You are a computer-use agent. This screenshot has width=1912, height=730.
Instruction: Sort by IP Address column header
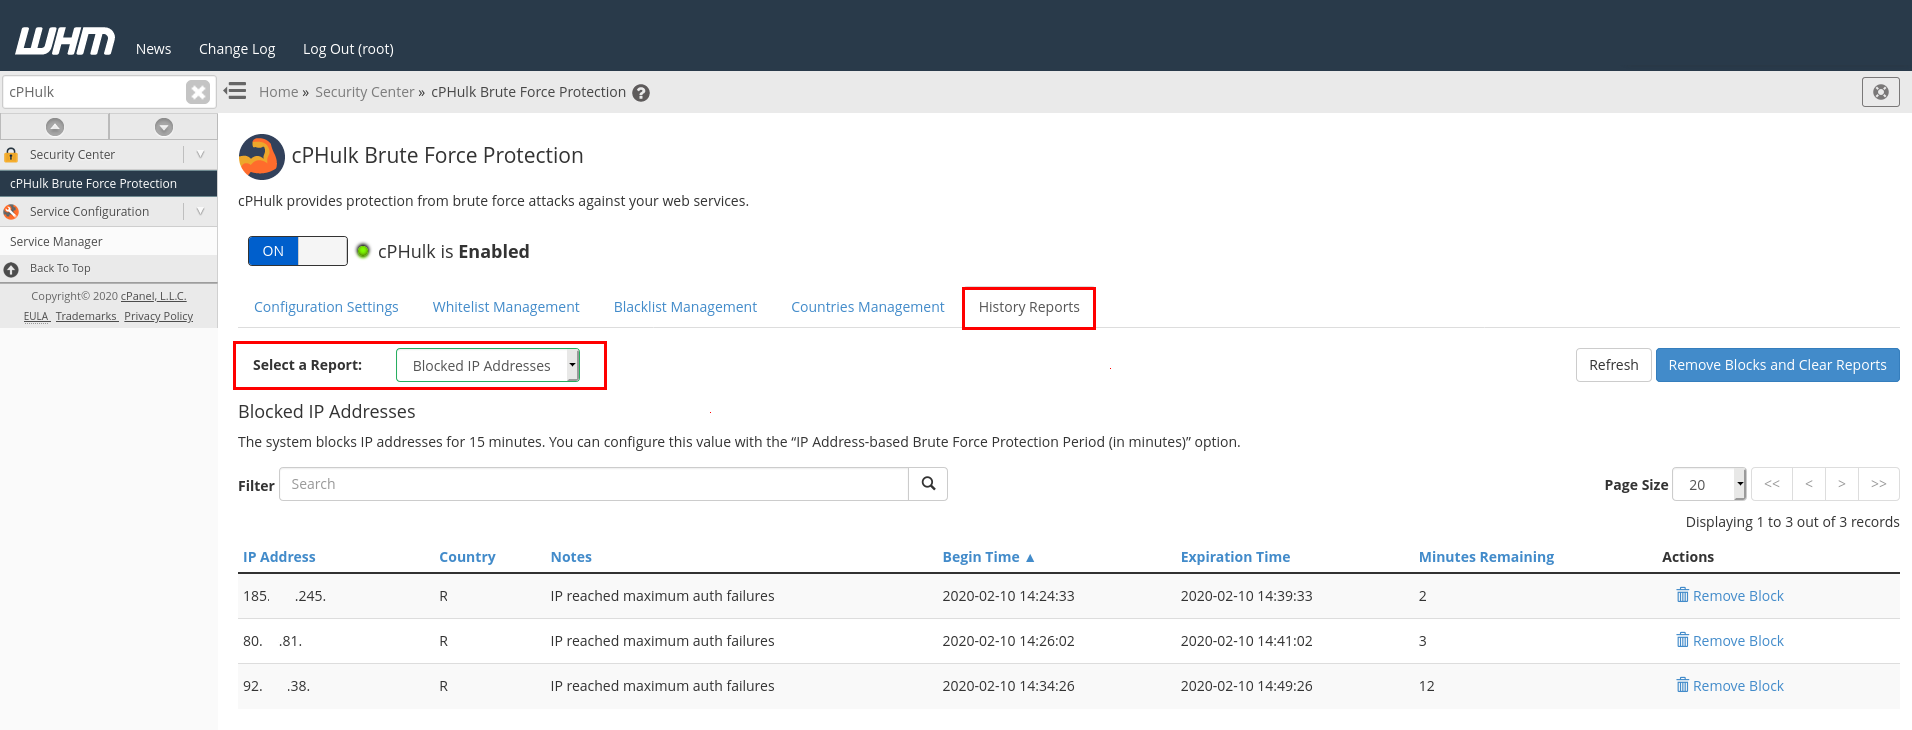click(x=279, y=557)
